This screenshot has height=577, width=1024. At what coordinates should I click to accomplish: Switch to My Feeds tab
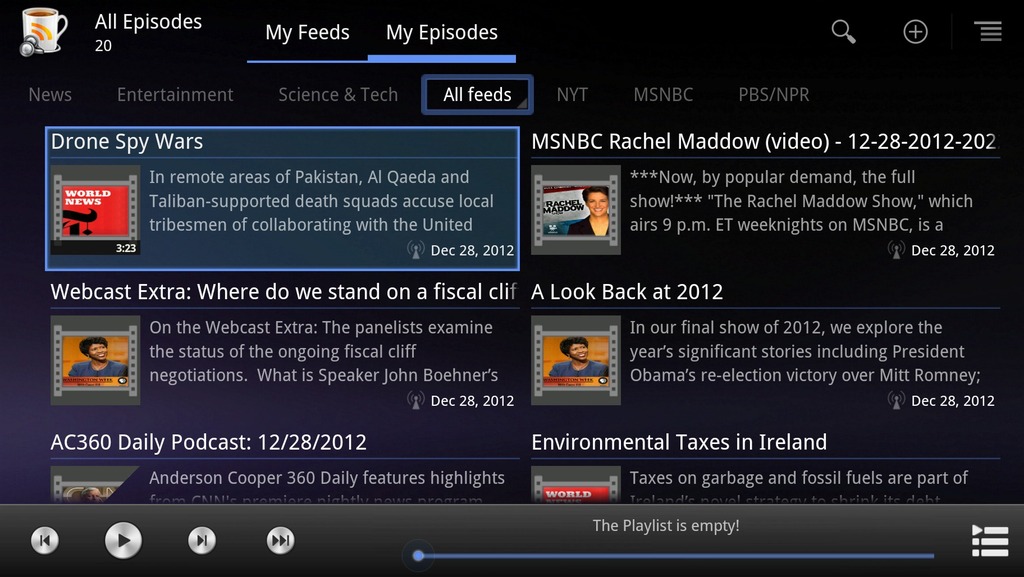tap(307, 33)
